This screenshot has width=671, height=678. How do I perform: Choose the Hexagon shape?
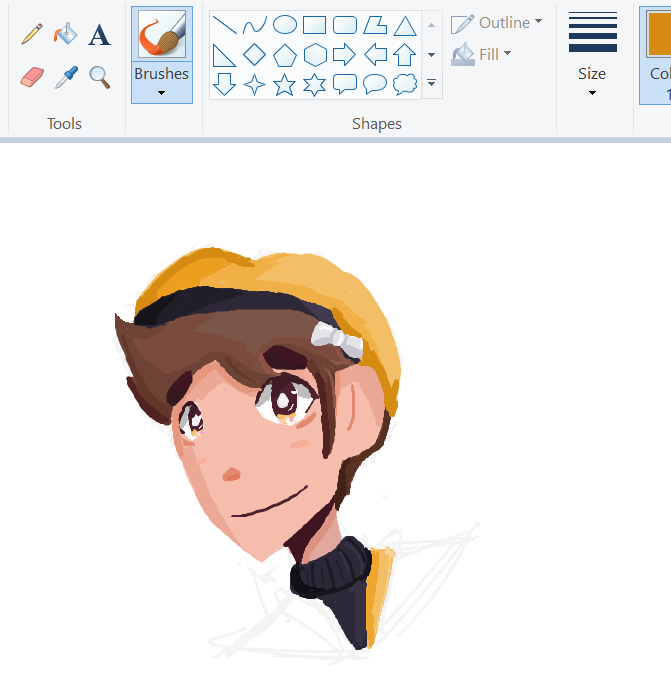[x=315, y=55]
